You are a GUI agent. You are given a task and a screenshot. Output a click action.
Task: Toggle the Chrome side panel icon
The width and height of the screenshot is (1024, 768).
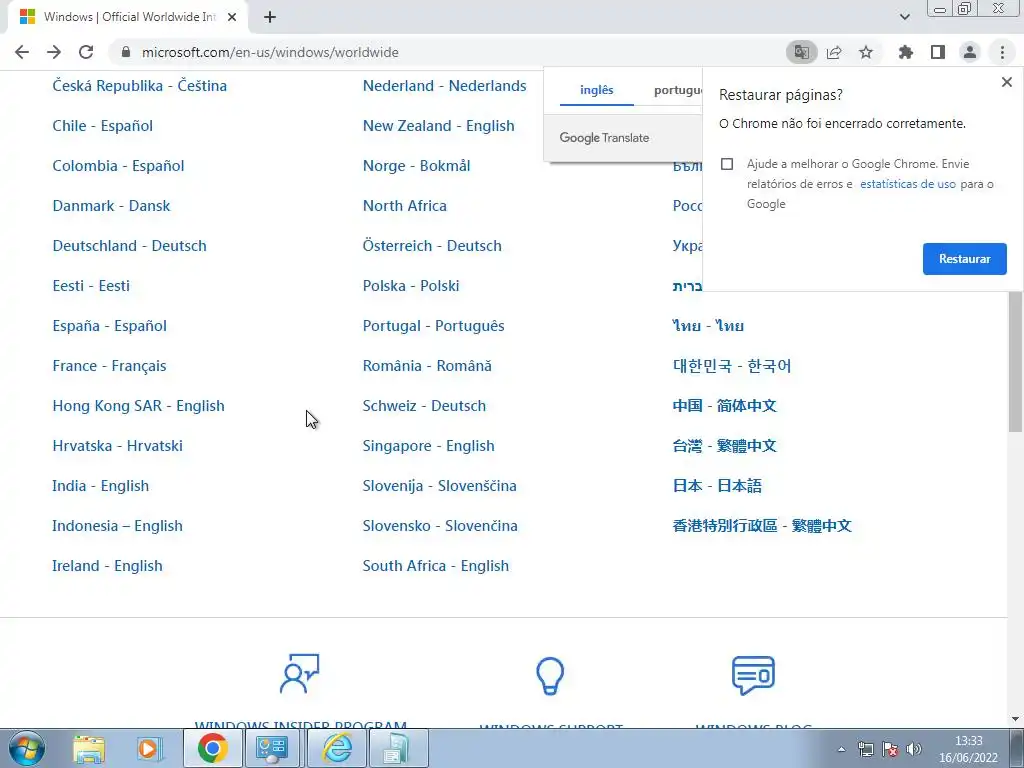coord(938,52)
